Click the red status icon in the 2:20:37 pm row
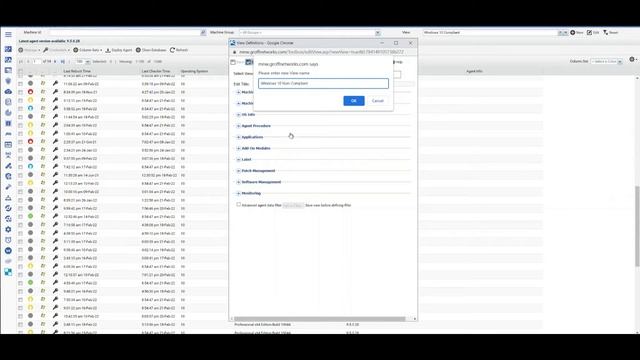This screenshot has height=360, width=640. pos(30,142)
